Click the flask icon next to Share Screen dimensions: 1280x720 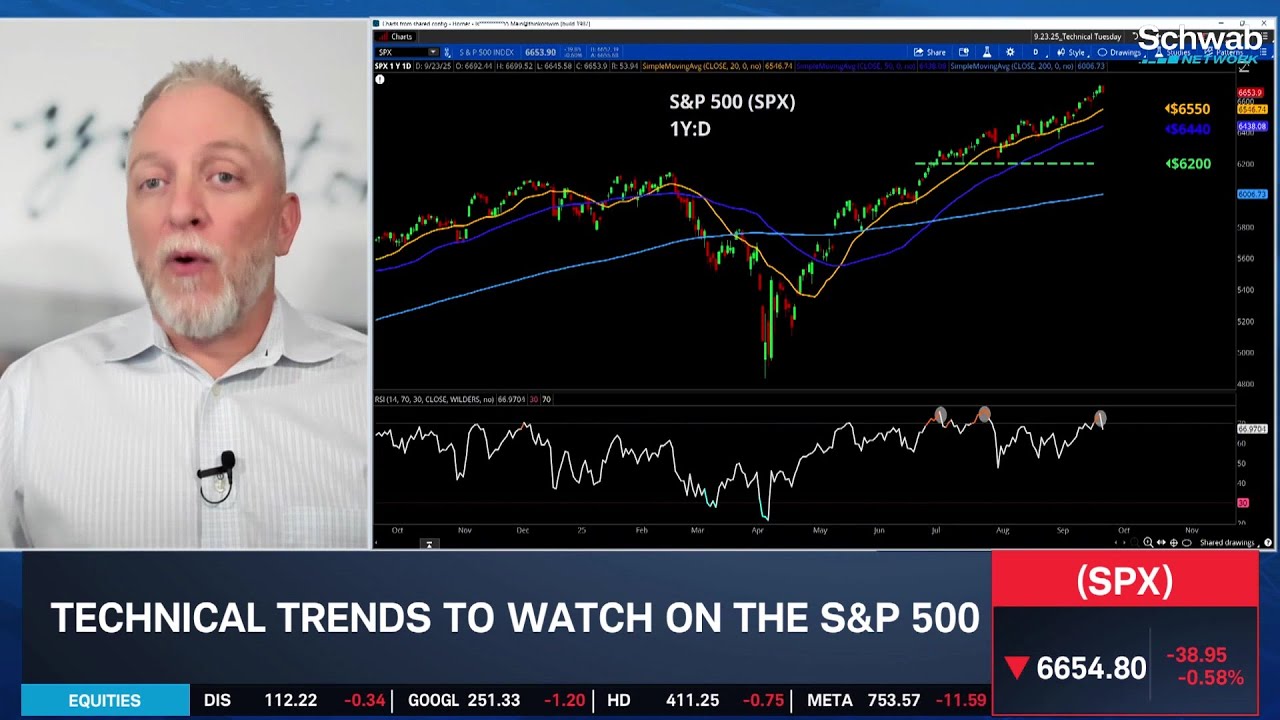[986, 52]
